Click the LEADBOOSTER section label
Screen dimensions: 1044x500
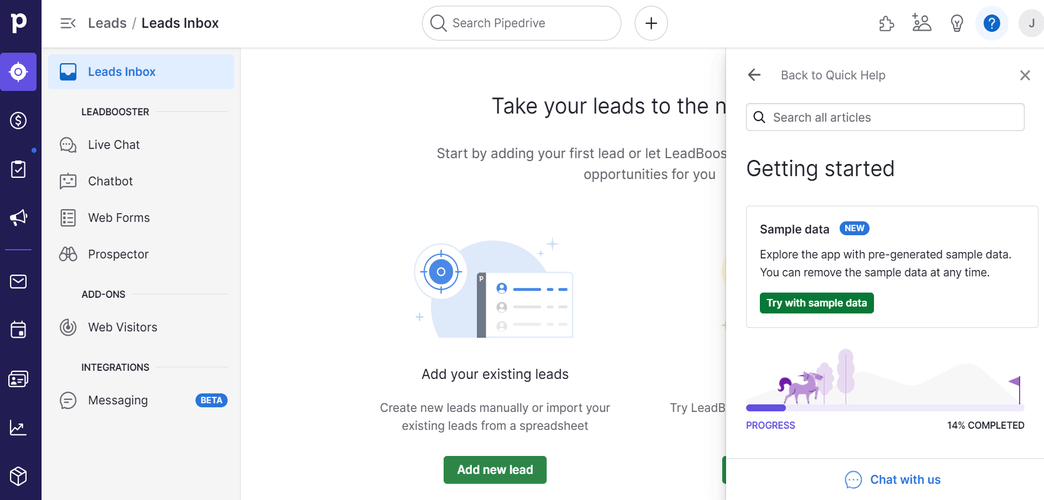point(115,112)
